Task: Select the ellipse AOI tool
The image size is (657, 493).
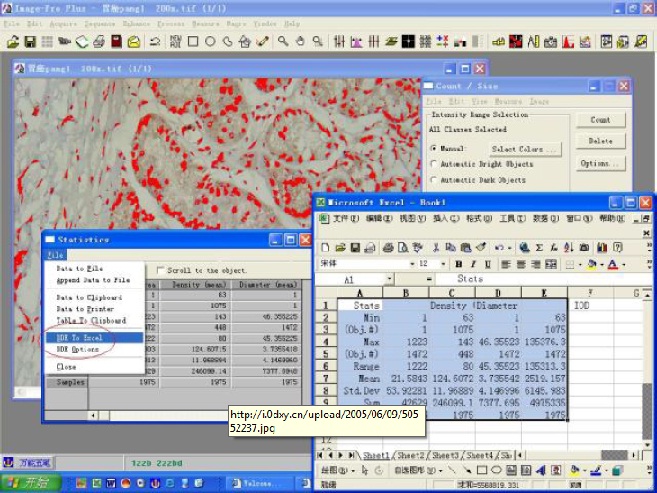Action: 211,42
